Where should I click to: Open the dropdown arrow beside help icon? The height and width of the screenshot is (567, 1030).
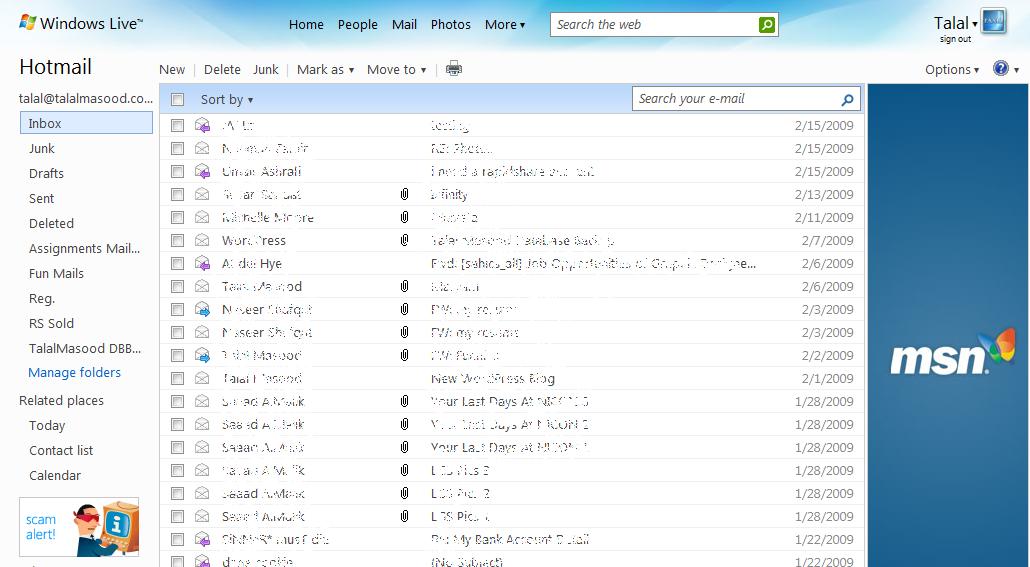[x=1016, y=70]
